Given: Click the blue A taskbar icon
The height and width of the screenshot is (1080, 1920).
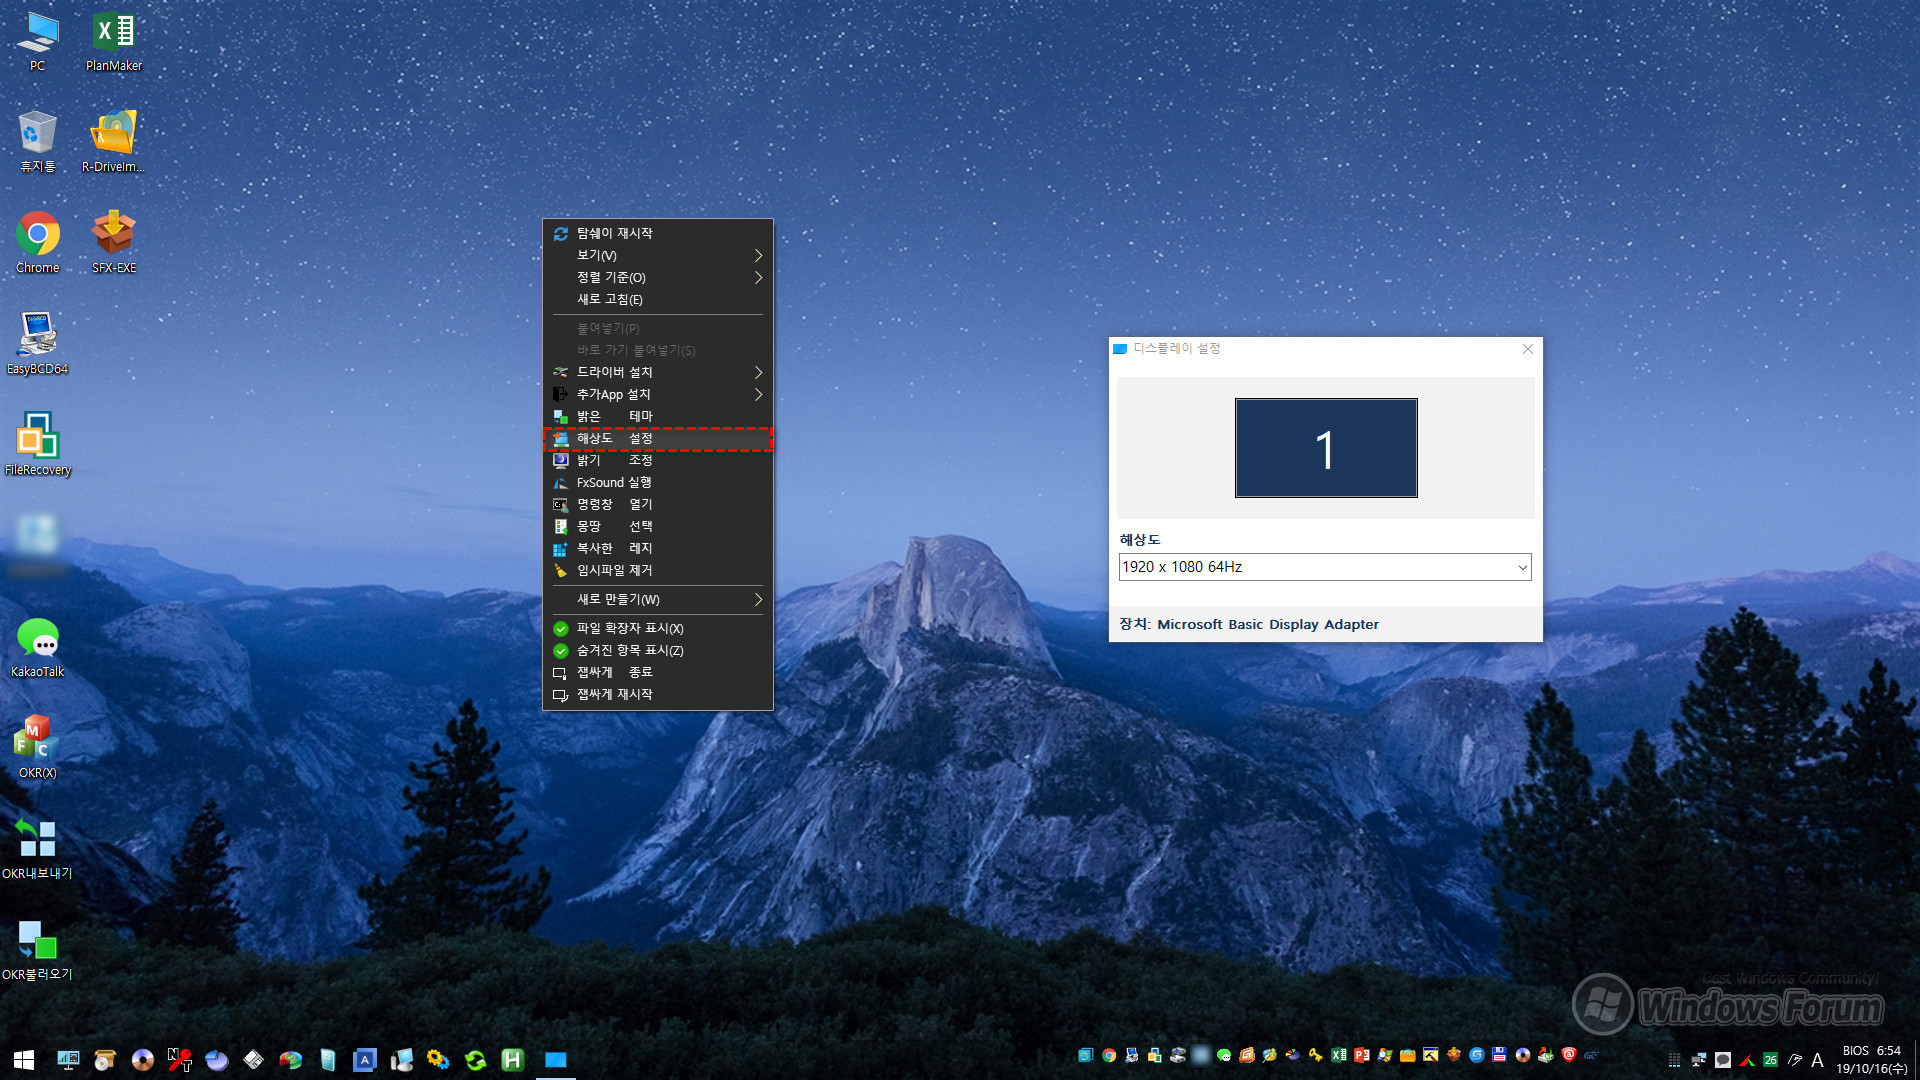Looking at the screenshot, I should [x=365, y=1060].
